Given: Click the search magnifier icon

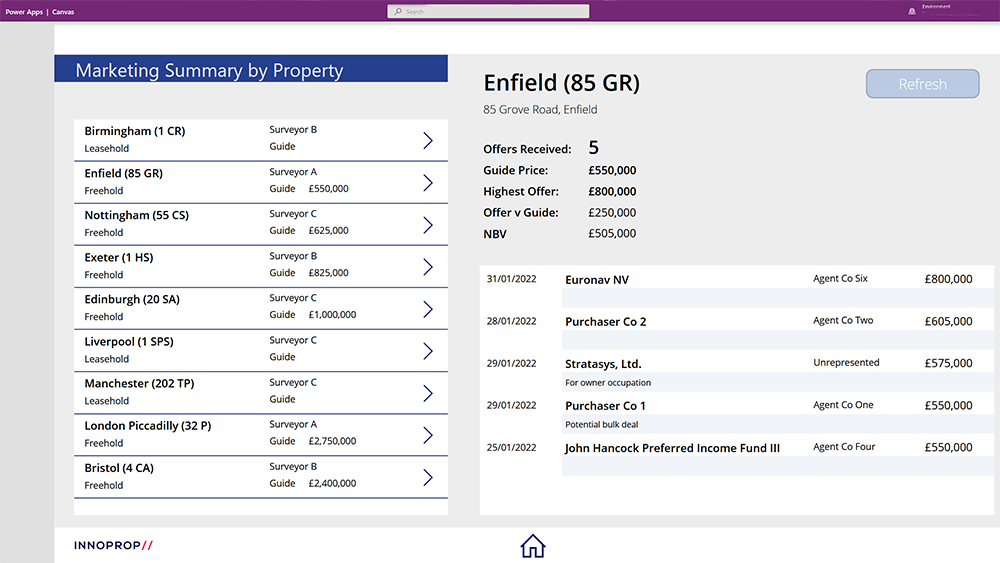Looking at the screenshot, I should (398, 11).
